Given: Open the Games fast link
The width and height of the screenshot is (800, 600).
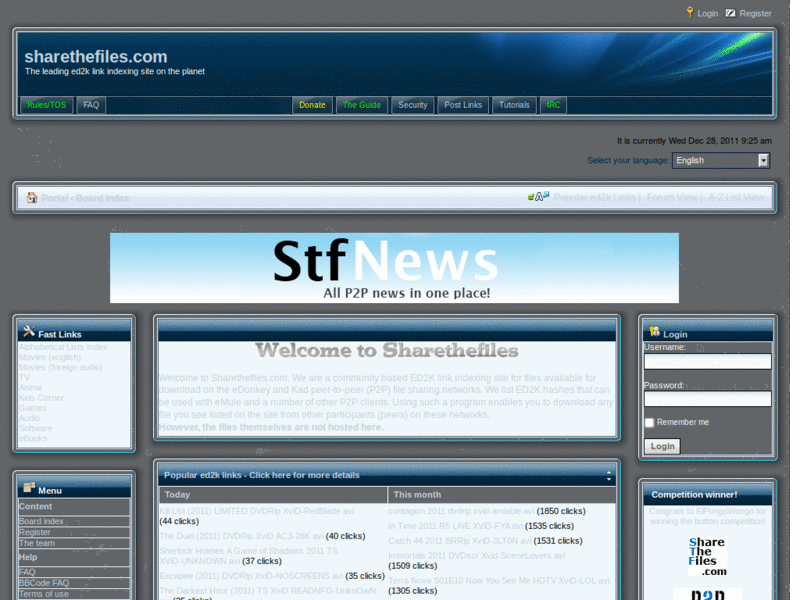Looking at the screenshot, I should [33, 408].
